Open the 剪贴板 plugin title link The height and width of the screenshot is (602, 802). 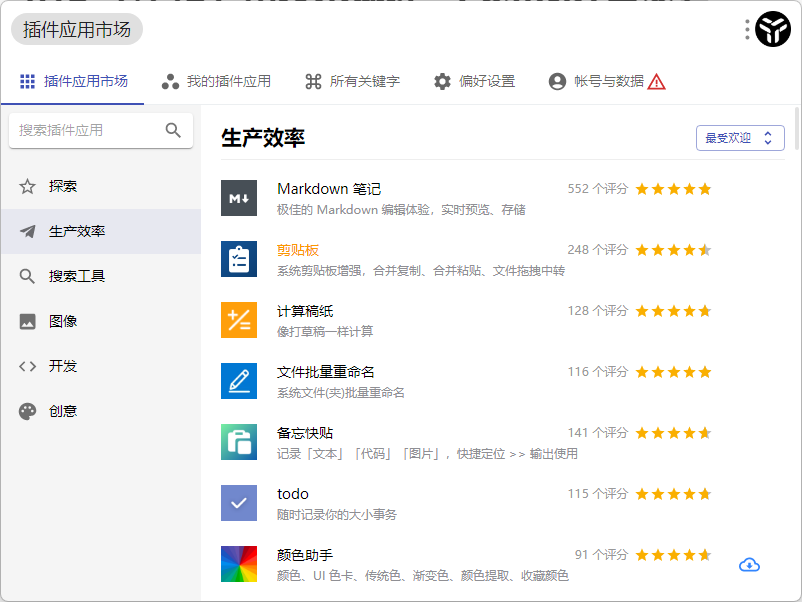point(298,250)
